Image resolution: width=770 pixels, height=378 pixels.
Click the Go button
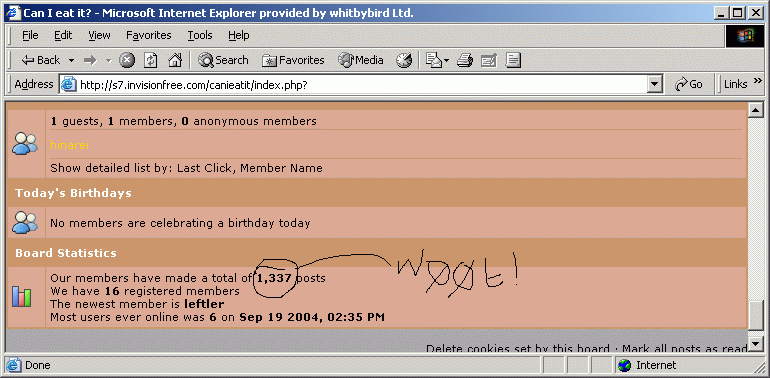[x=689, y=84]
